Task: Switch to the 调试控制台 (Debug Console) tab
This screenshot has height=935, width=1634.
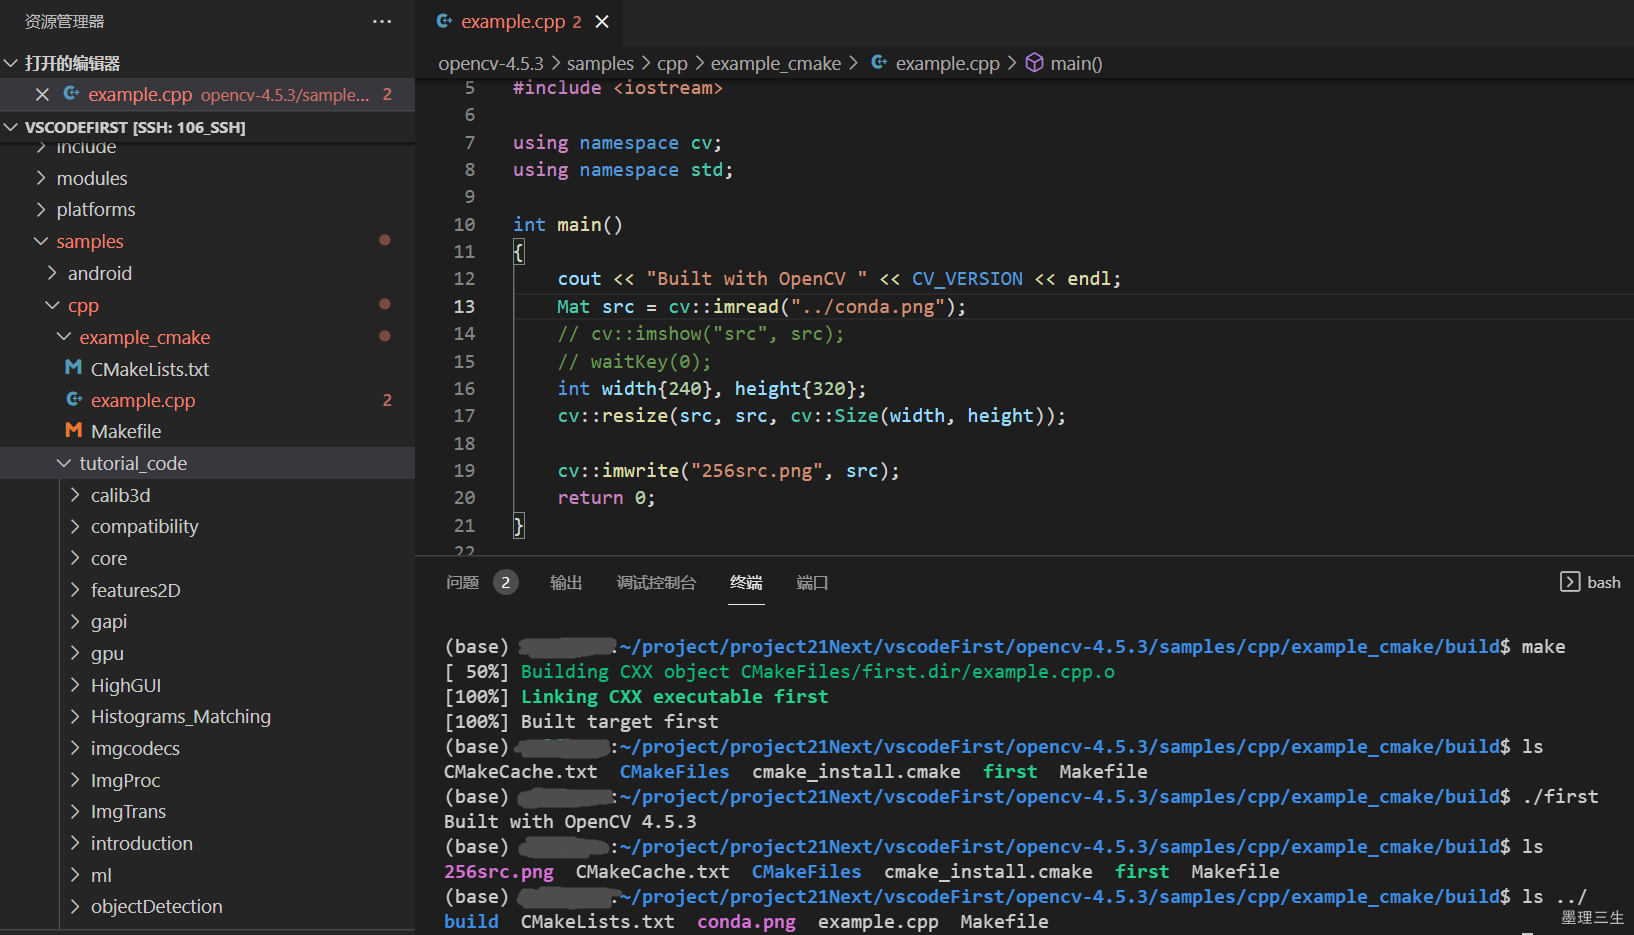Action: click(x=656, y=582)
